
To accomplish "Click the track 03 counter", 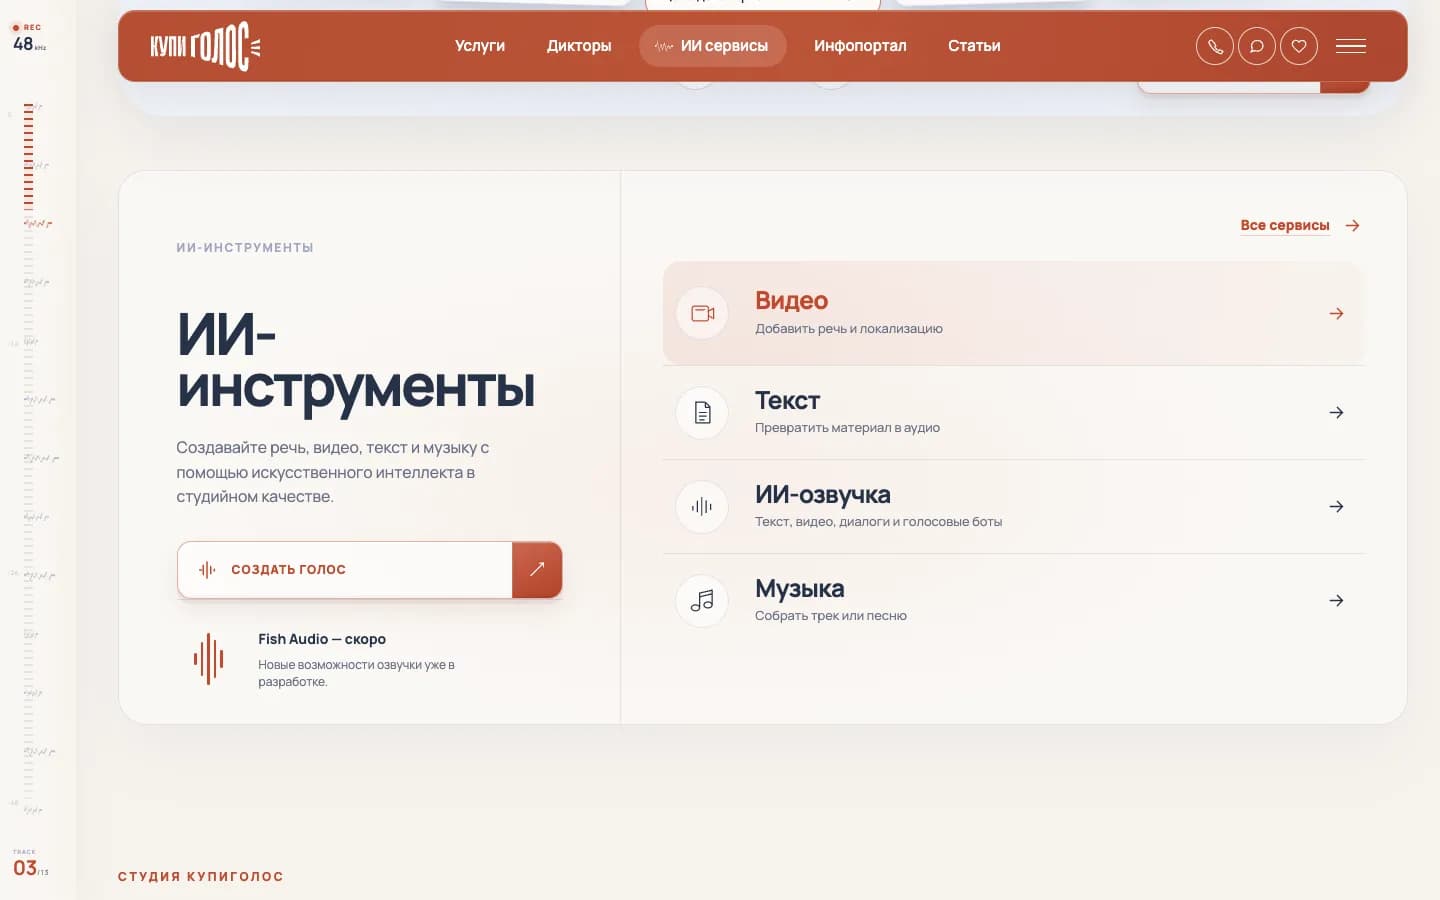I will (30, 867).
